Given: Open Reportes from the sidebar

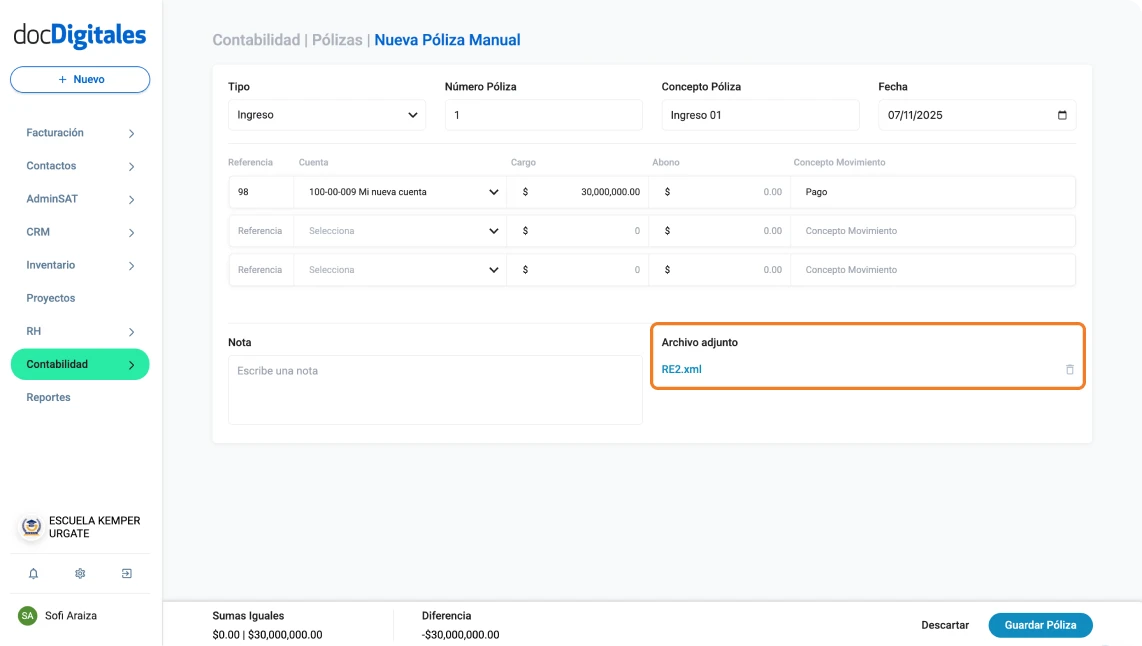Looking at the screenshot, I should tap(49, 397).
